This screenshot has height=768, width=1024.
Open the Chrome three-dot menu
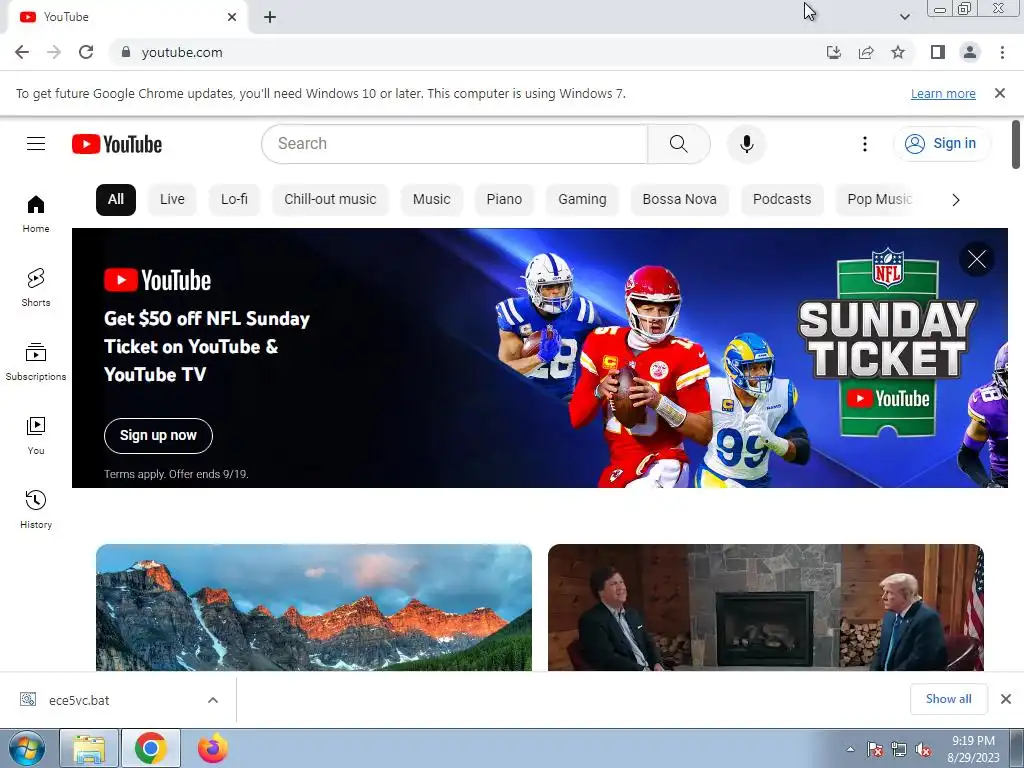coord(1002,52)
